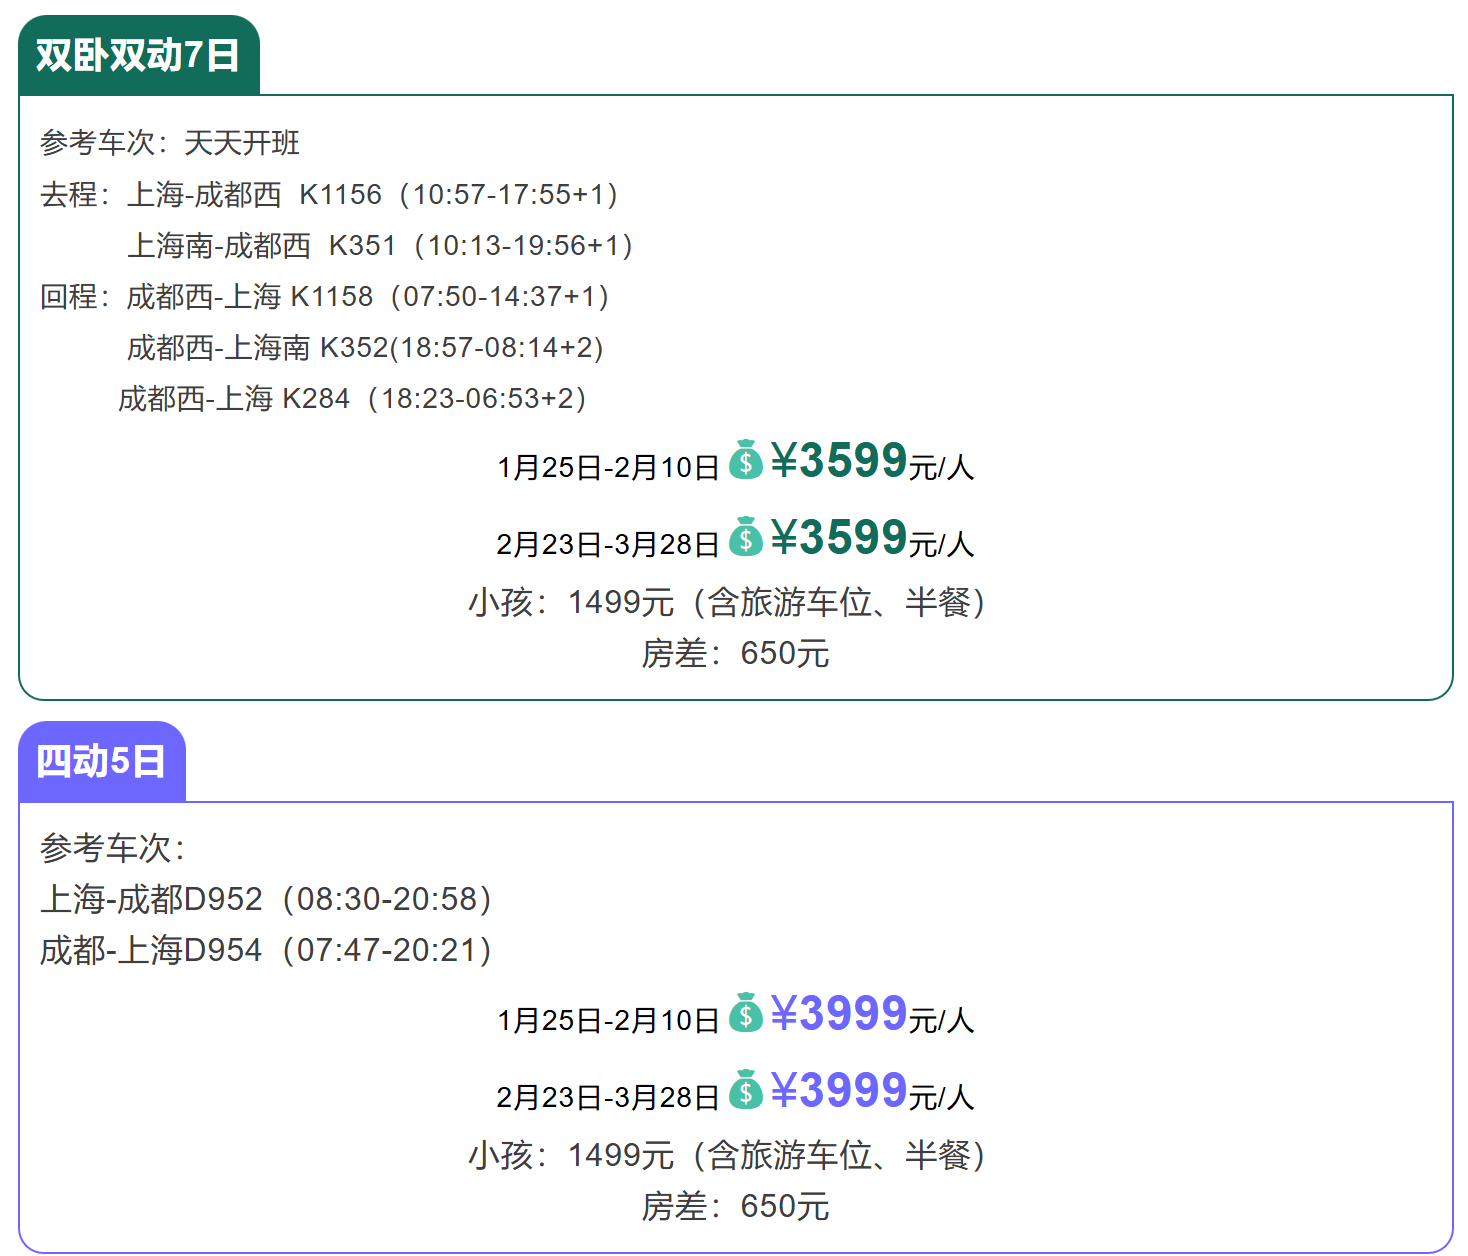This screenshot has height=1256, width=1468.
Task: Click the money bag icon next to second ¥3999
Action: tap(748, 1094)
